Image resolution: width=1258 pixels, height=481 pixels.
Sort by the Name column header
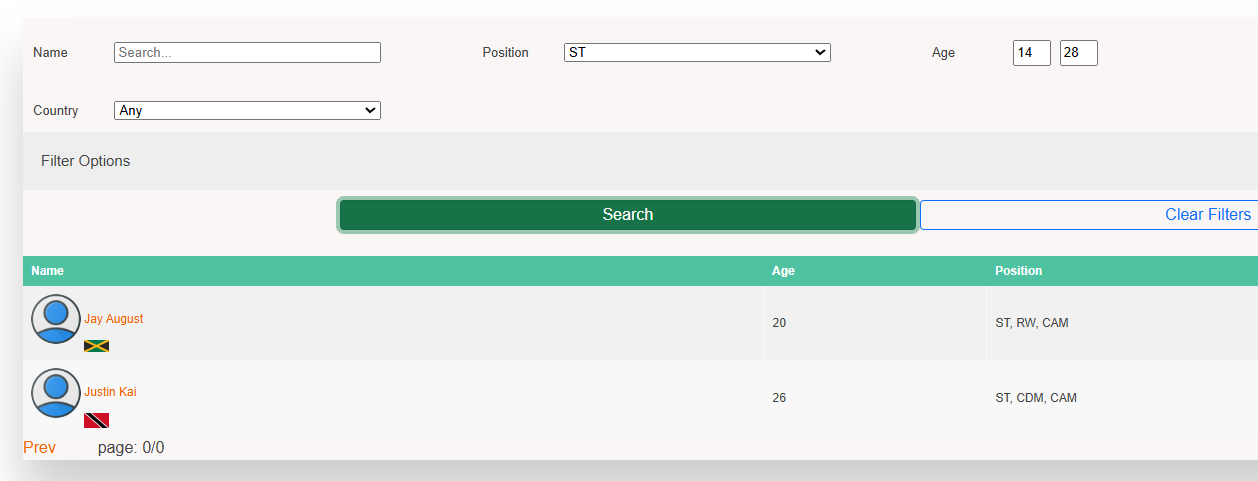(47, 271)
